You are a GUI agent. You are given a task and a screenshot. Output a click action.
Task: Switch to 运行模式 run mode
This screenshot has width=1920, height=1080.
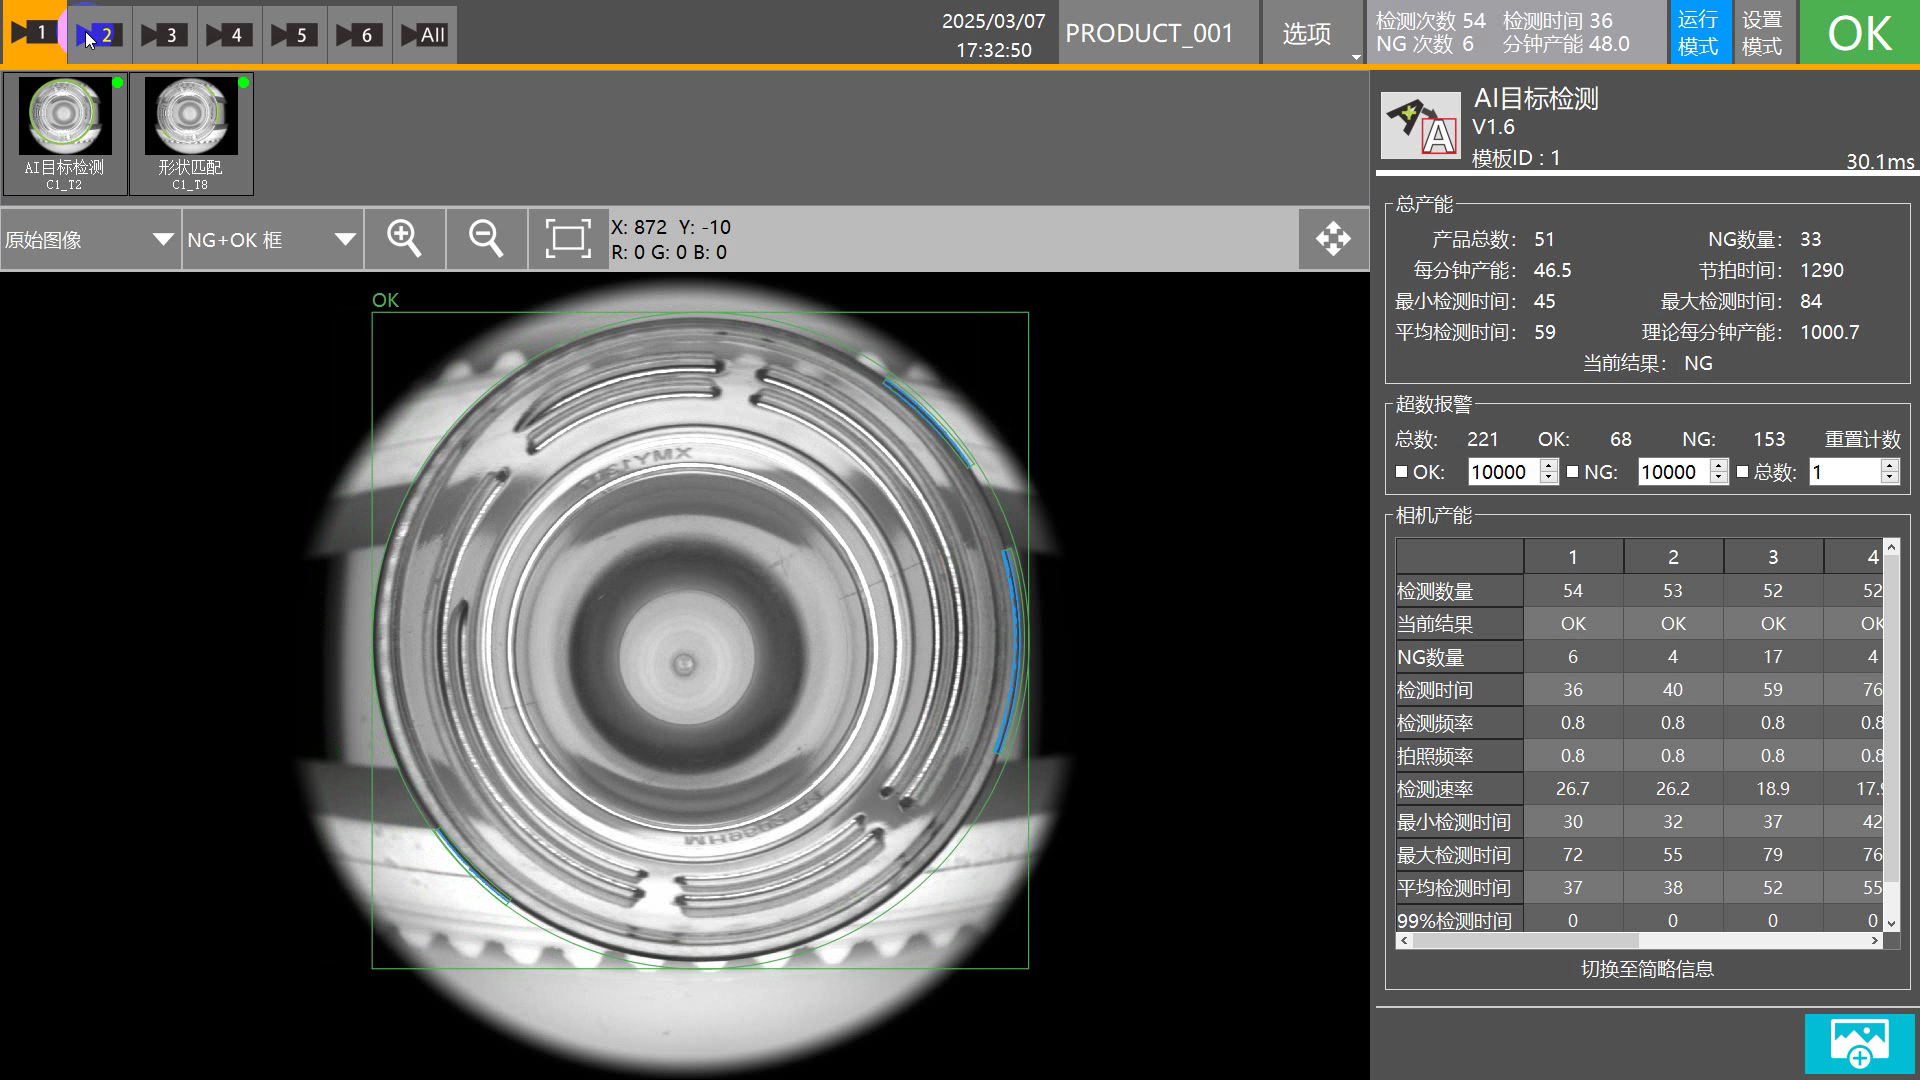coord(1698,33)
